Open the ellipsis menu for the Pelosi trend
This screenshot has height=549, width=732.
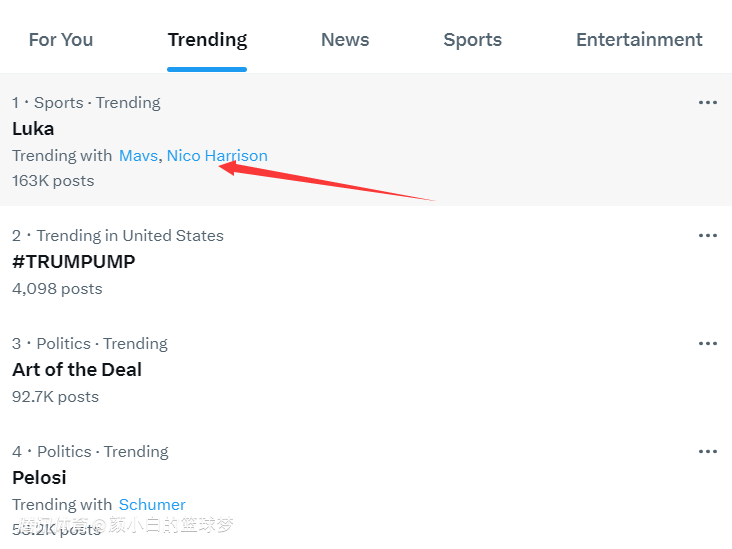[x=708, y=452]
